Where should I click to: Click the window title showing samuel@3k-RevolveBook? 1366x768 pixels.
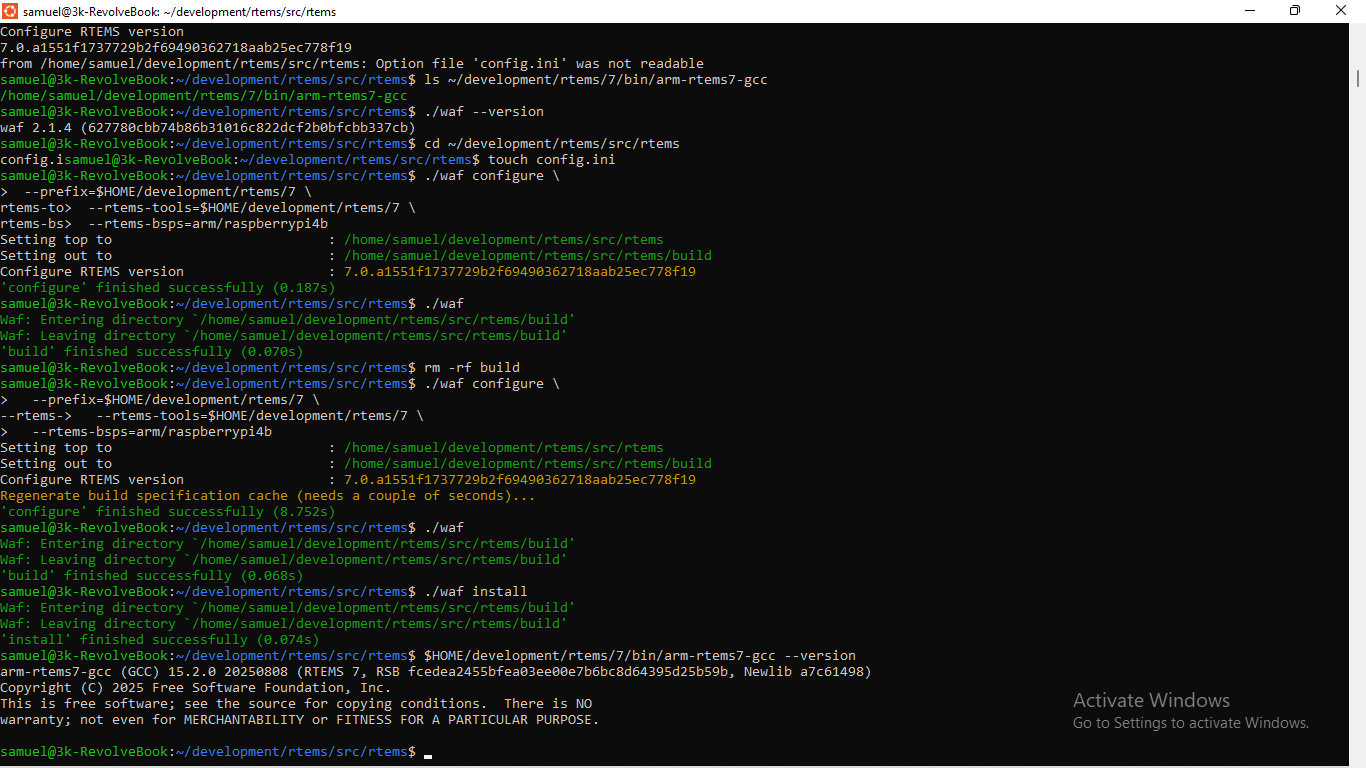(x=179, y=12)
